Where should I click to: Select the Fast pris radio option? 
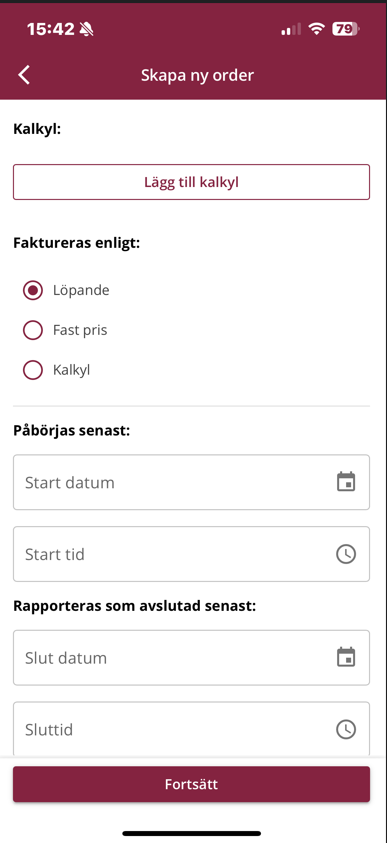click(x=32, y=330)
